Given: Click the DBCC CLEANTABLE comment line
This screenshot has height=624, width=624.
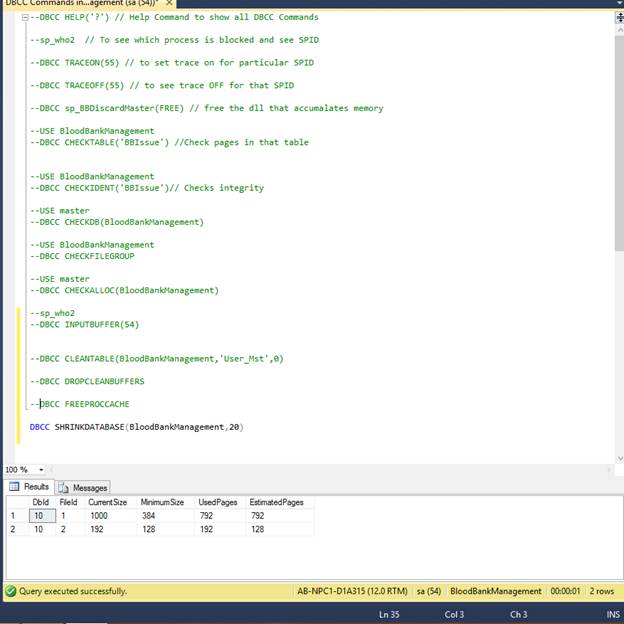Looking at the screenshot, I should tap(157, 359).
